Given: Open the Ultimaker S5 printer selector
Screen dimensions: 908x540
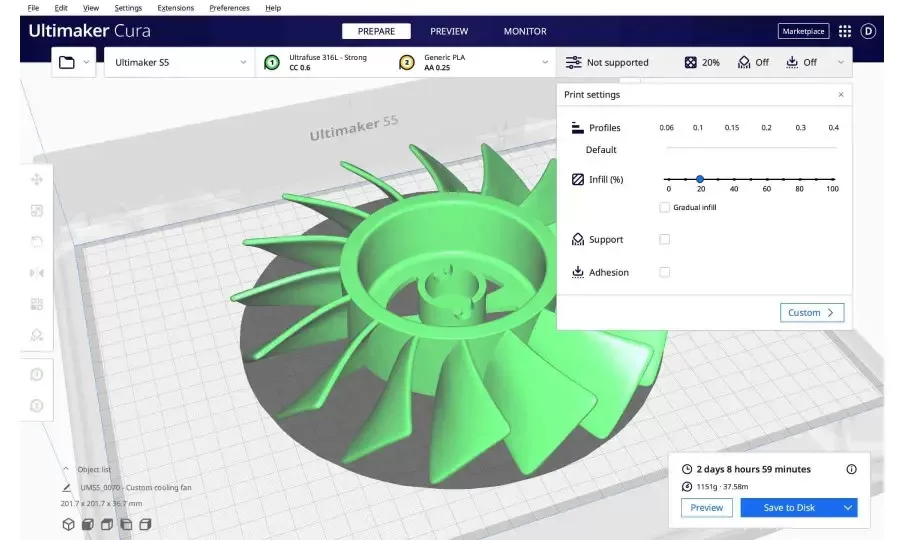Looking at the screenshot, I should (180, 62).
